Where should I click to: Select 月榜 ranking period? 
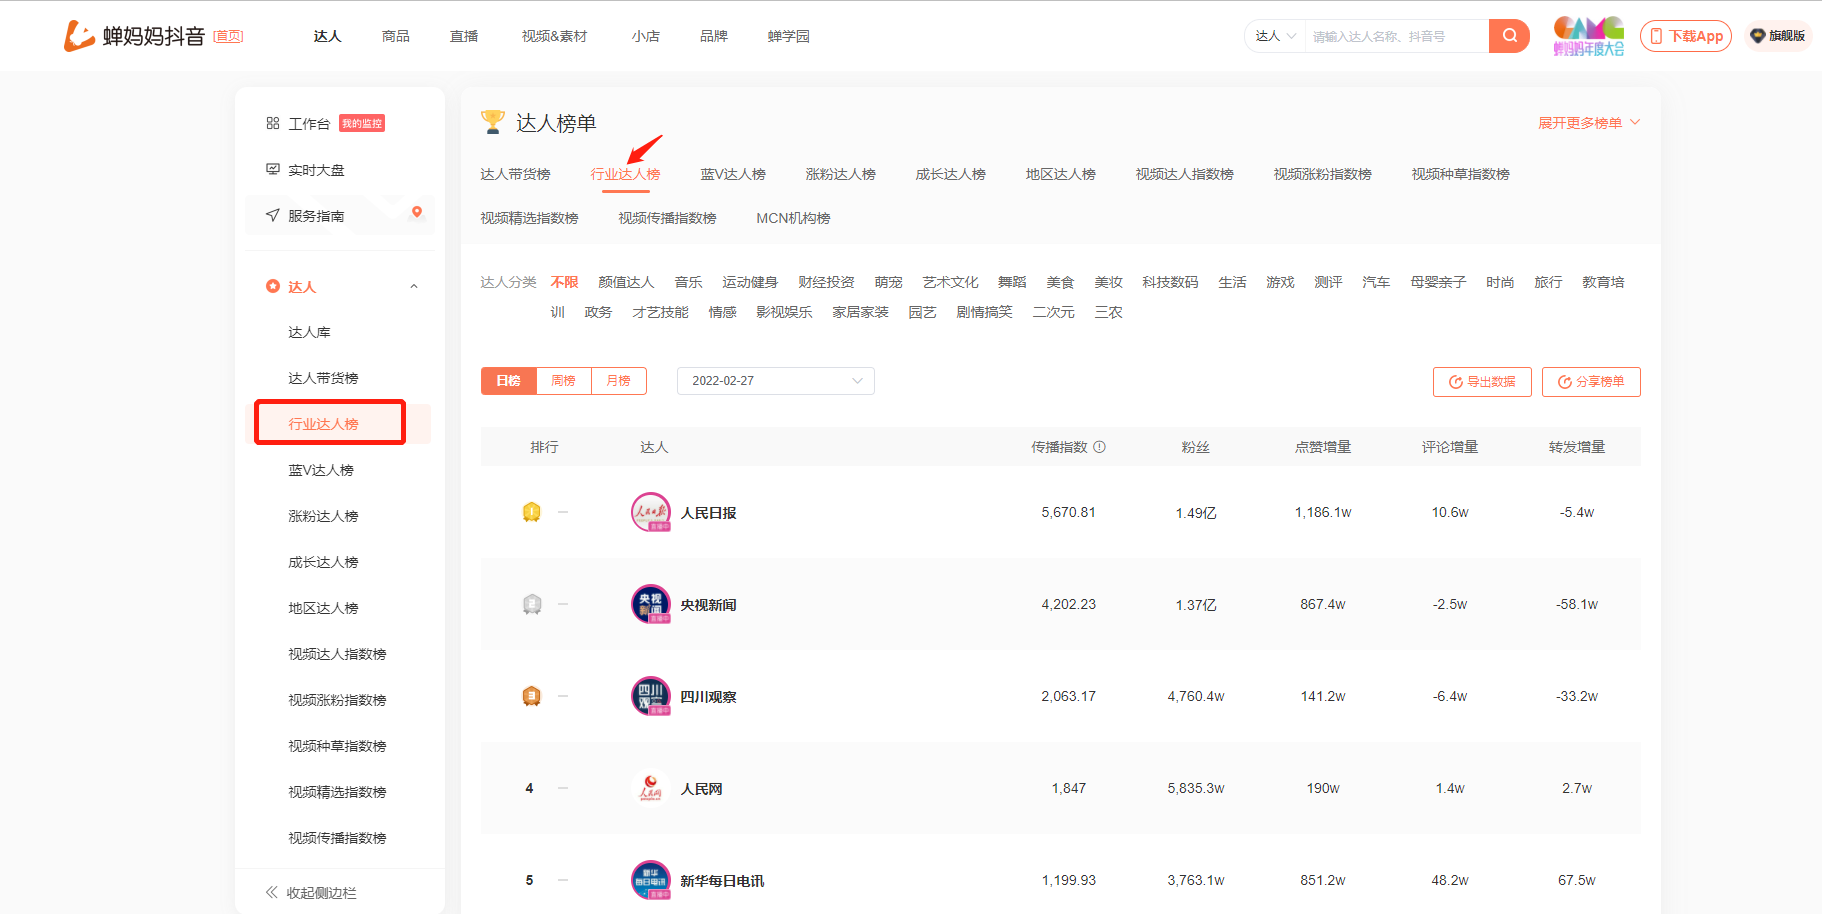(619, 381)
